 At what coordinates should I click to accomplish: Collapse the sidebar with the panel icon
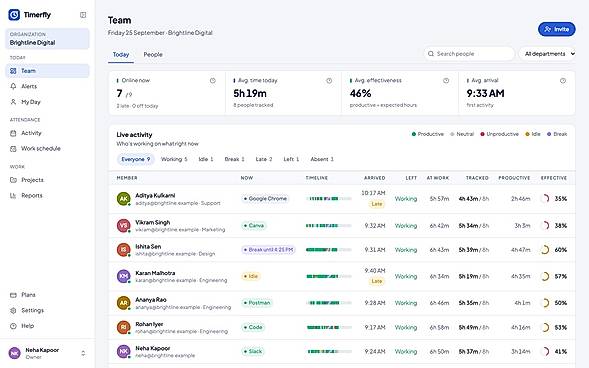[83, 15]
